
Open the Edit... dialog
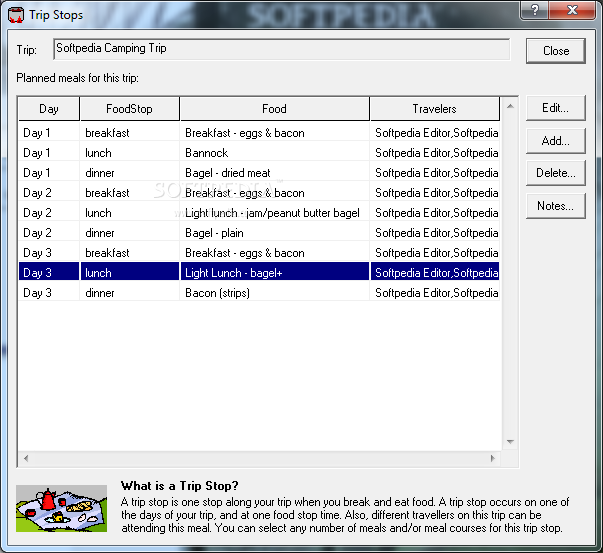click(x=556, y=108)
